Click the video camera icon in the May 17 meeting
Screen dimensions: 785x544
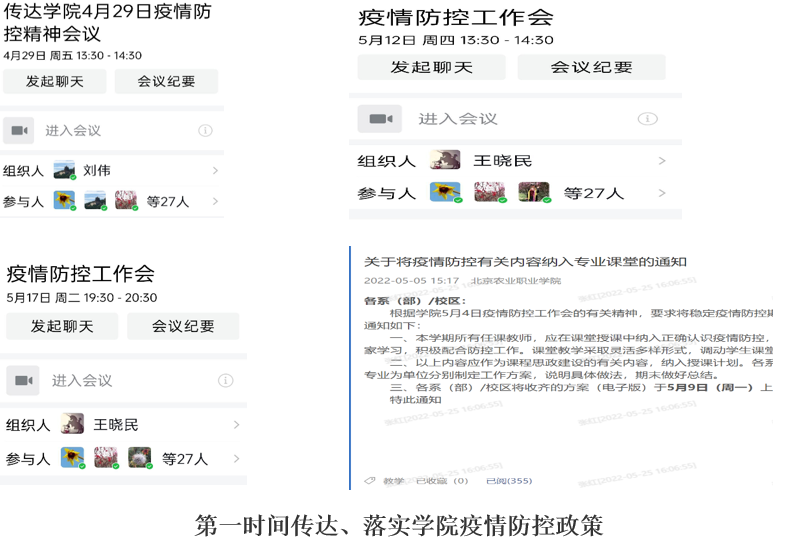click(23, 380)
